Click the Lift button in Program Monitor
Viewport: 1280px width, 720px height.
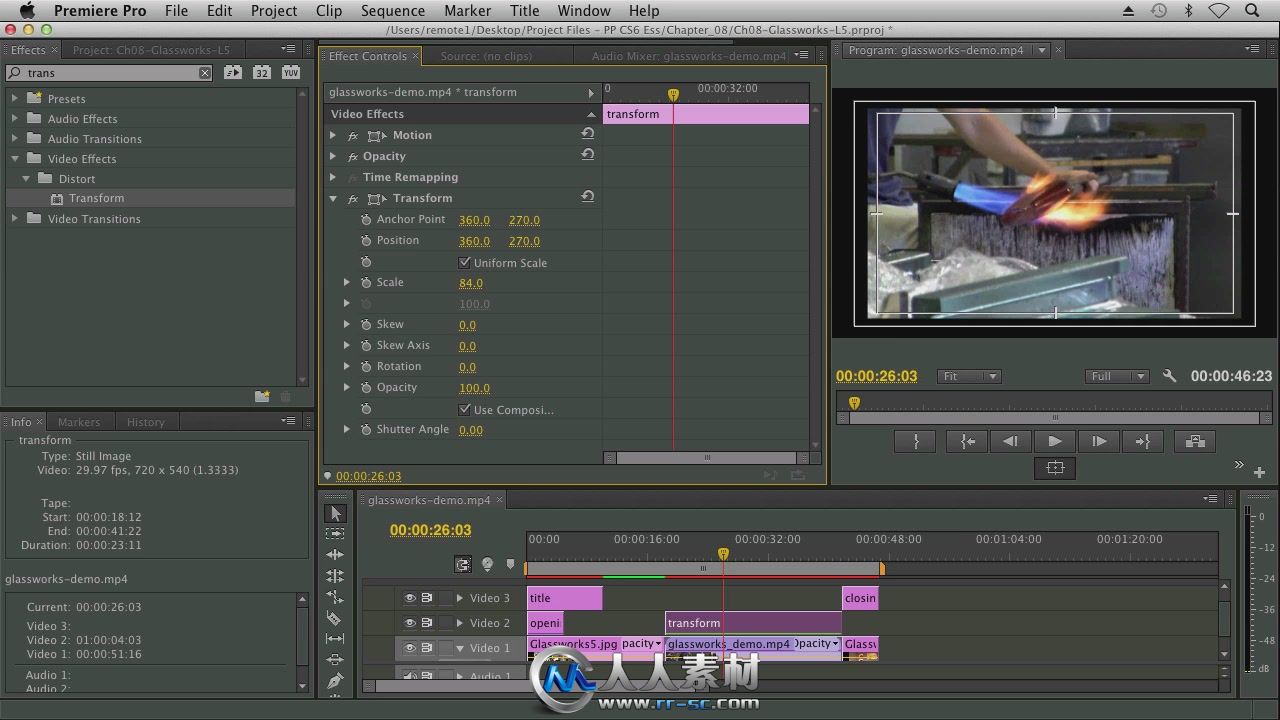click(x=1194, y=441)
